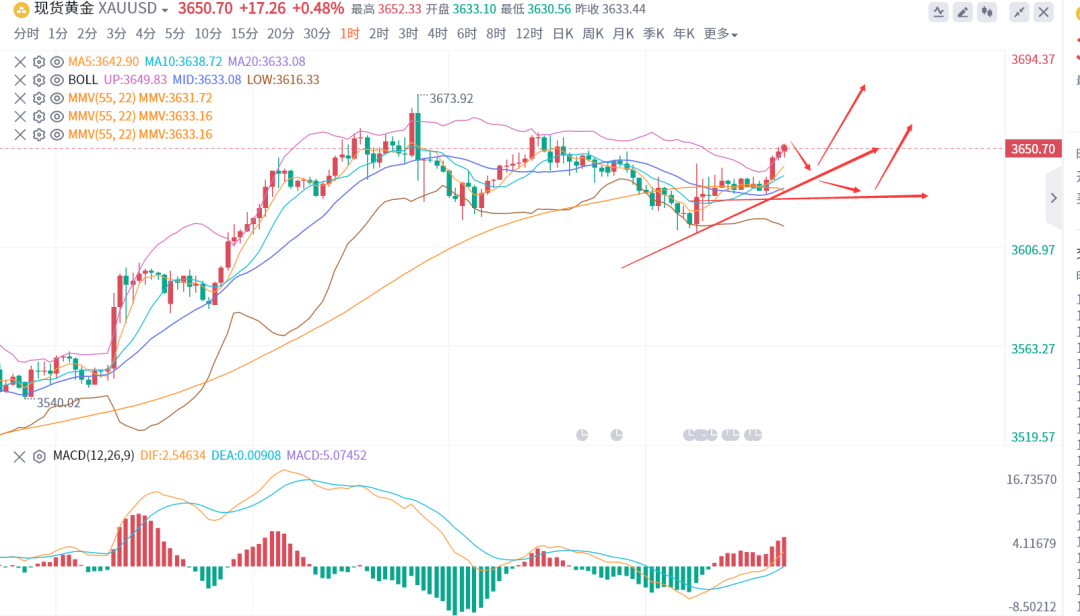Screen dimensions: 1080x616
Task: Click the shrink chart fullscreen icon
Action: (1019, 12)
